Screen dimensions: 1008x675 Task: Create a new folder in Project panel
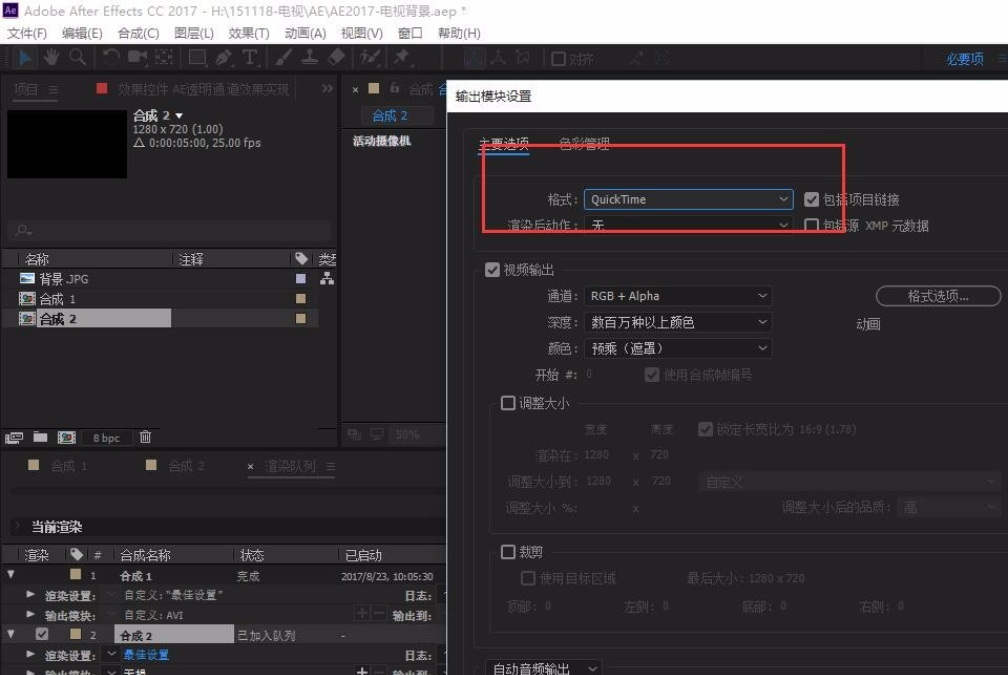click(40, 437)
